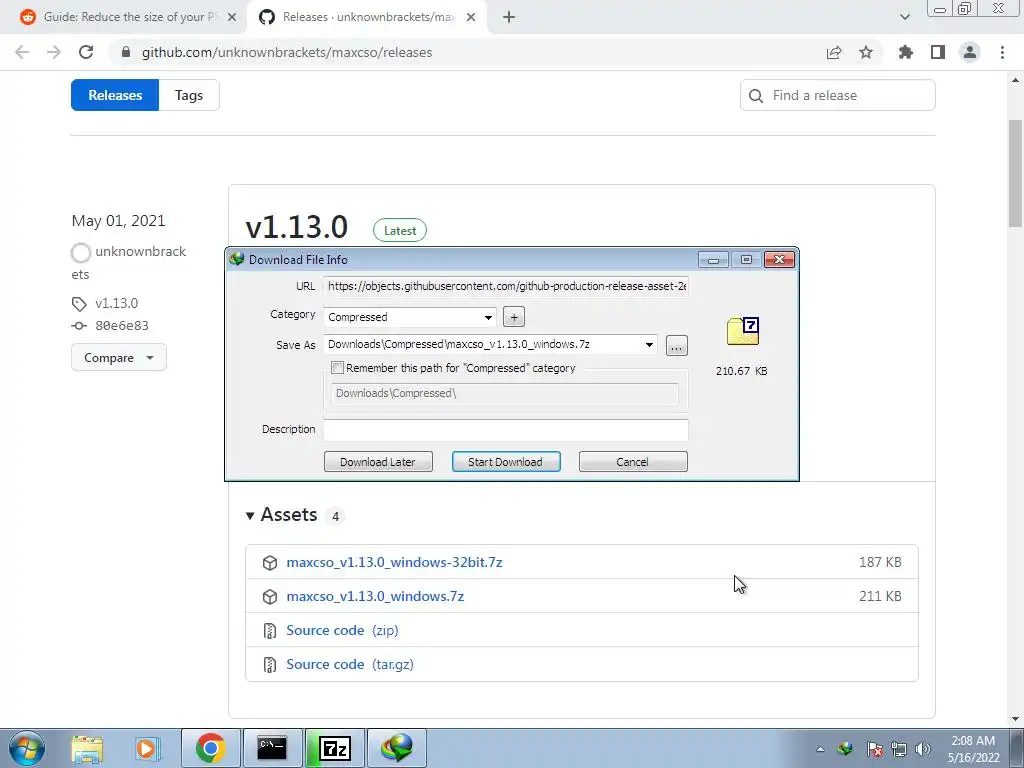Open the Chrome profile avatar
Viewport: 1024px width, 768px height.
click(x=970, y=52)
